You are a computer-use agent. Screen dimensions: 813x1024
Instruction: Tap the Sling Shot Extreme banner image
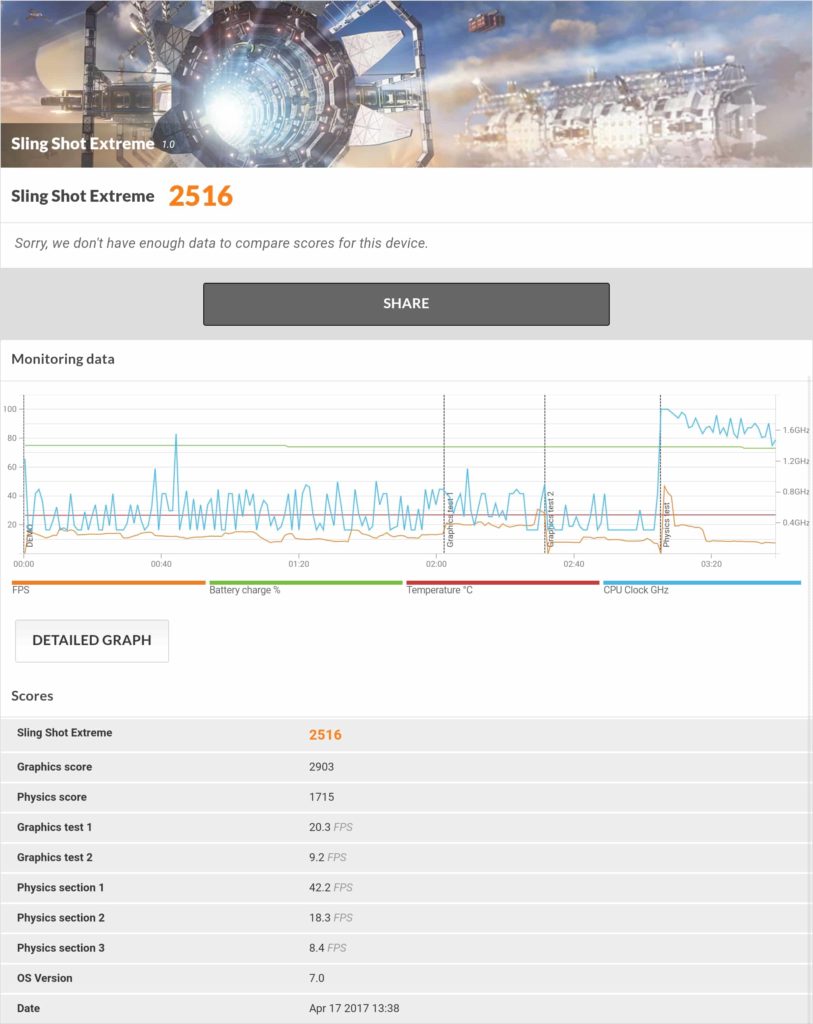tap(406, 83)
